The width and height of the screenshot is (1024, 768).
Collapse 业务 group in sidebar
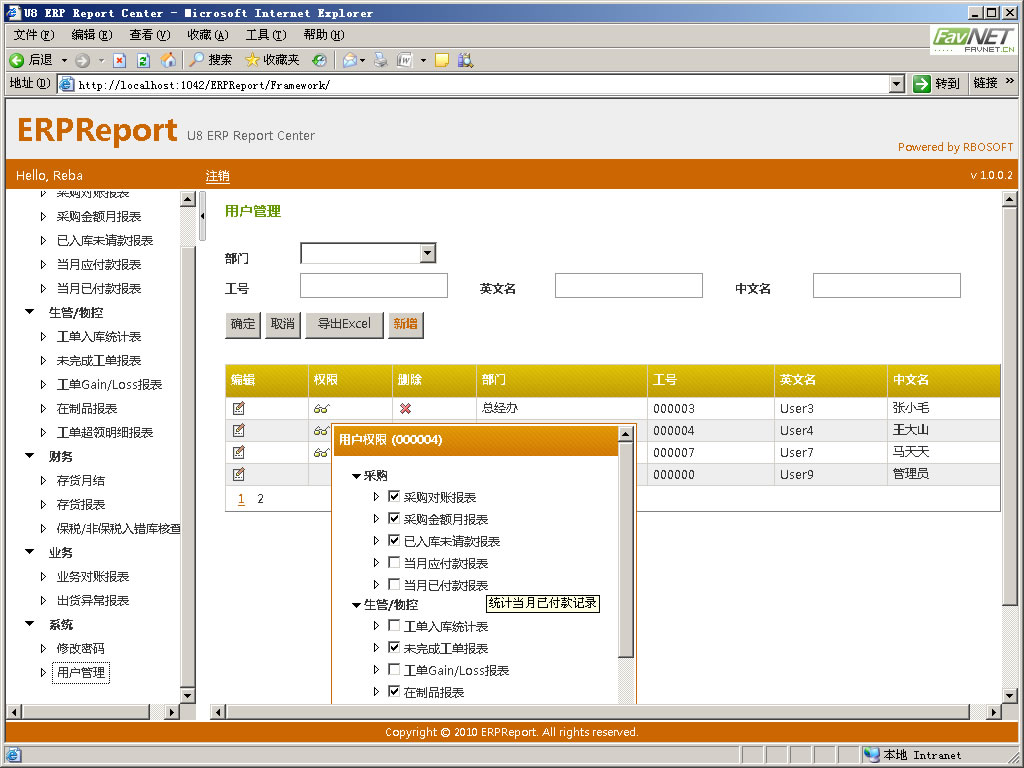[29, 552]
